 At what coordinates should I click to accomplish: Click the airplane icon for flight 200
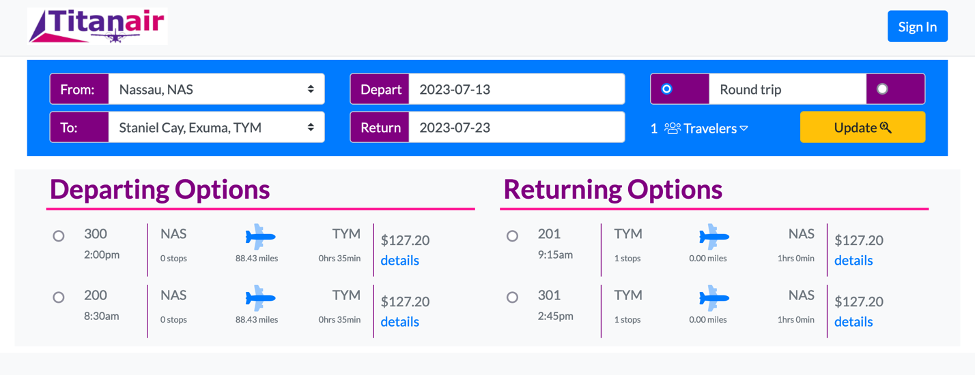[x=260, y=298]
